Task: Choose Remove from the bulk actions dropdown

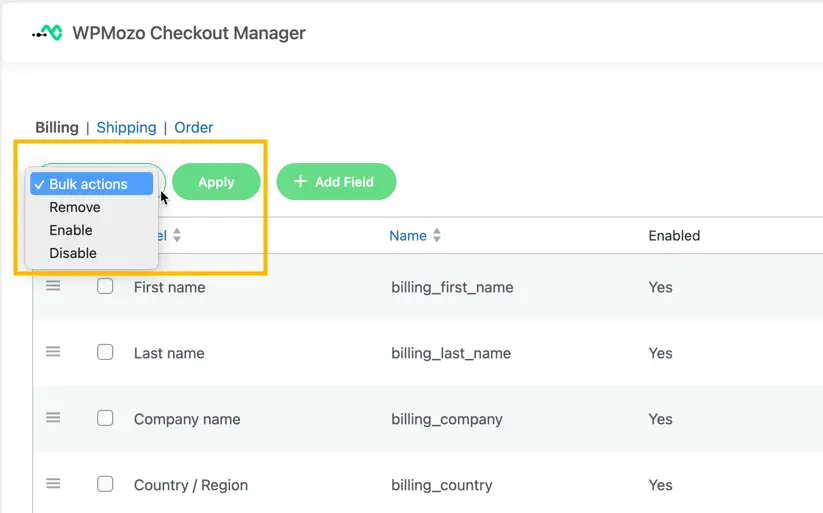Action: point(75,207)
